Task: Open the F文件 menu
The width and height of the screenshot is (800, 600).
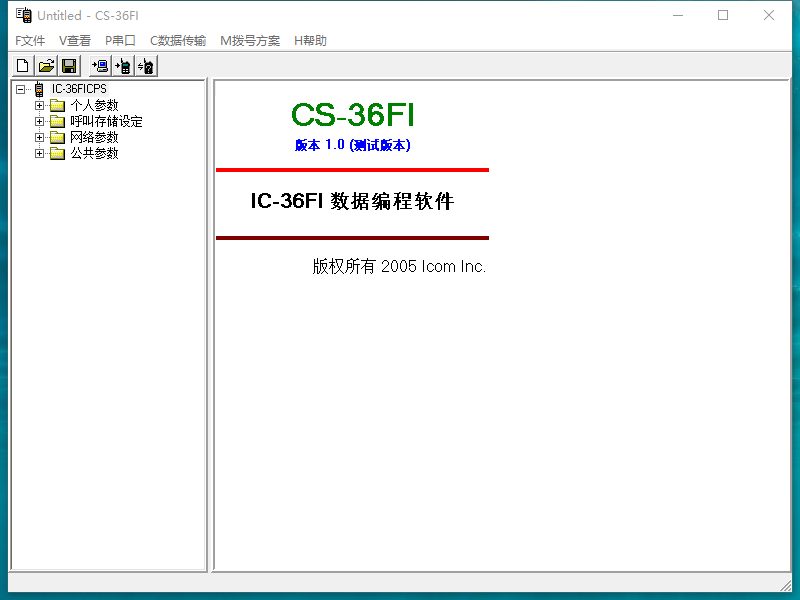Action: [x=30, y=41]
